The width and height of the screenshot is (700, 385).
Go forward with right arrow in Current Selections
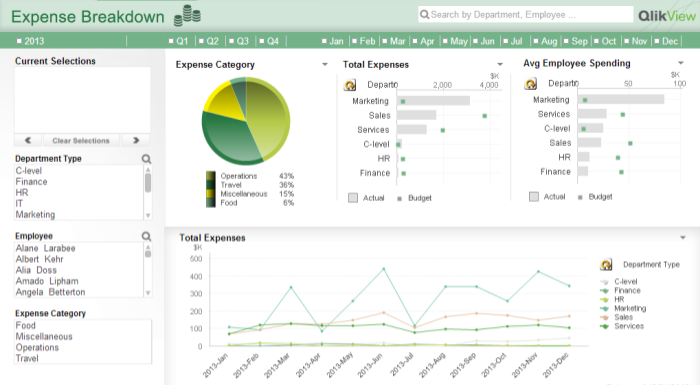136,140
